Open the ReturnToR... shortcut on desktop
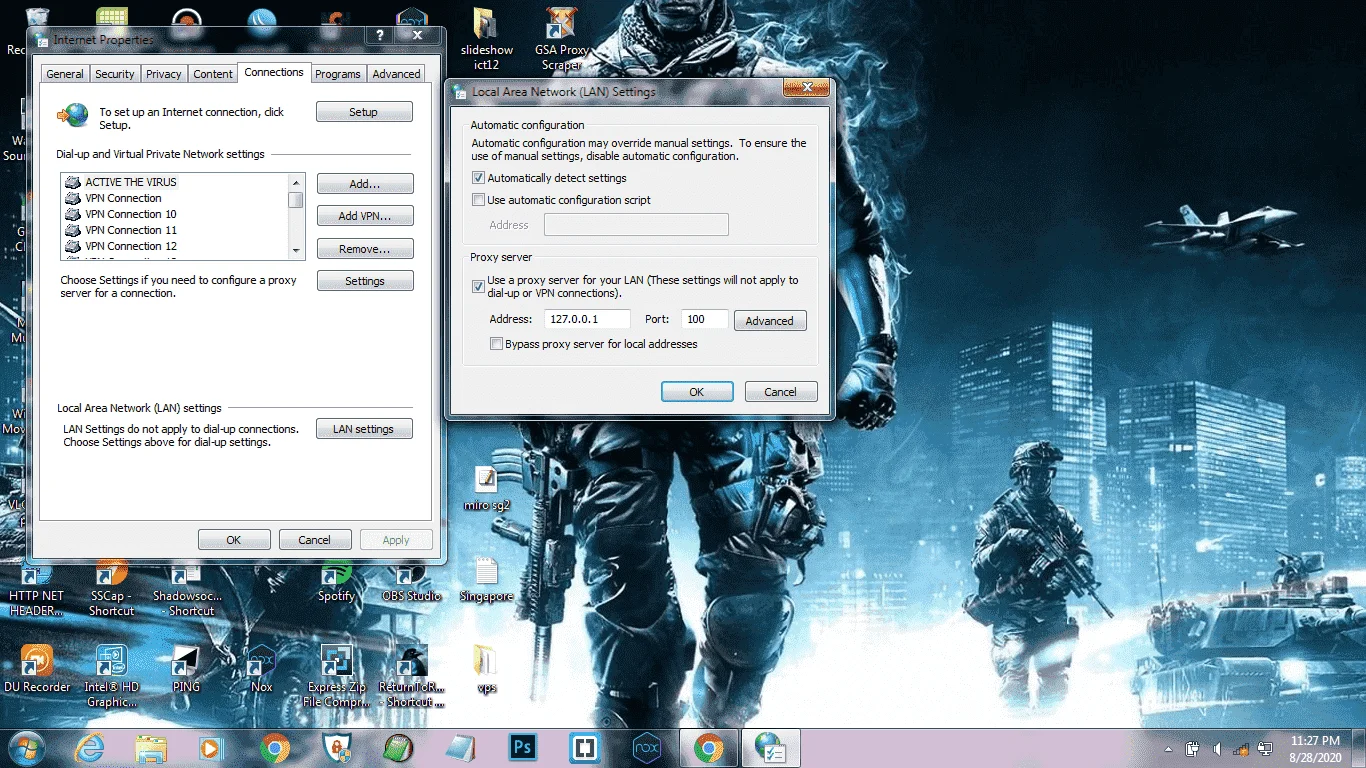 tap(411, 677)
